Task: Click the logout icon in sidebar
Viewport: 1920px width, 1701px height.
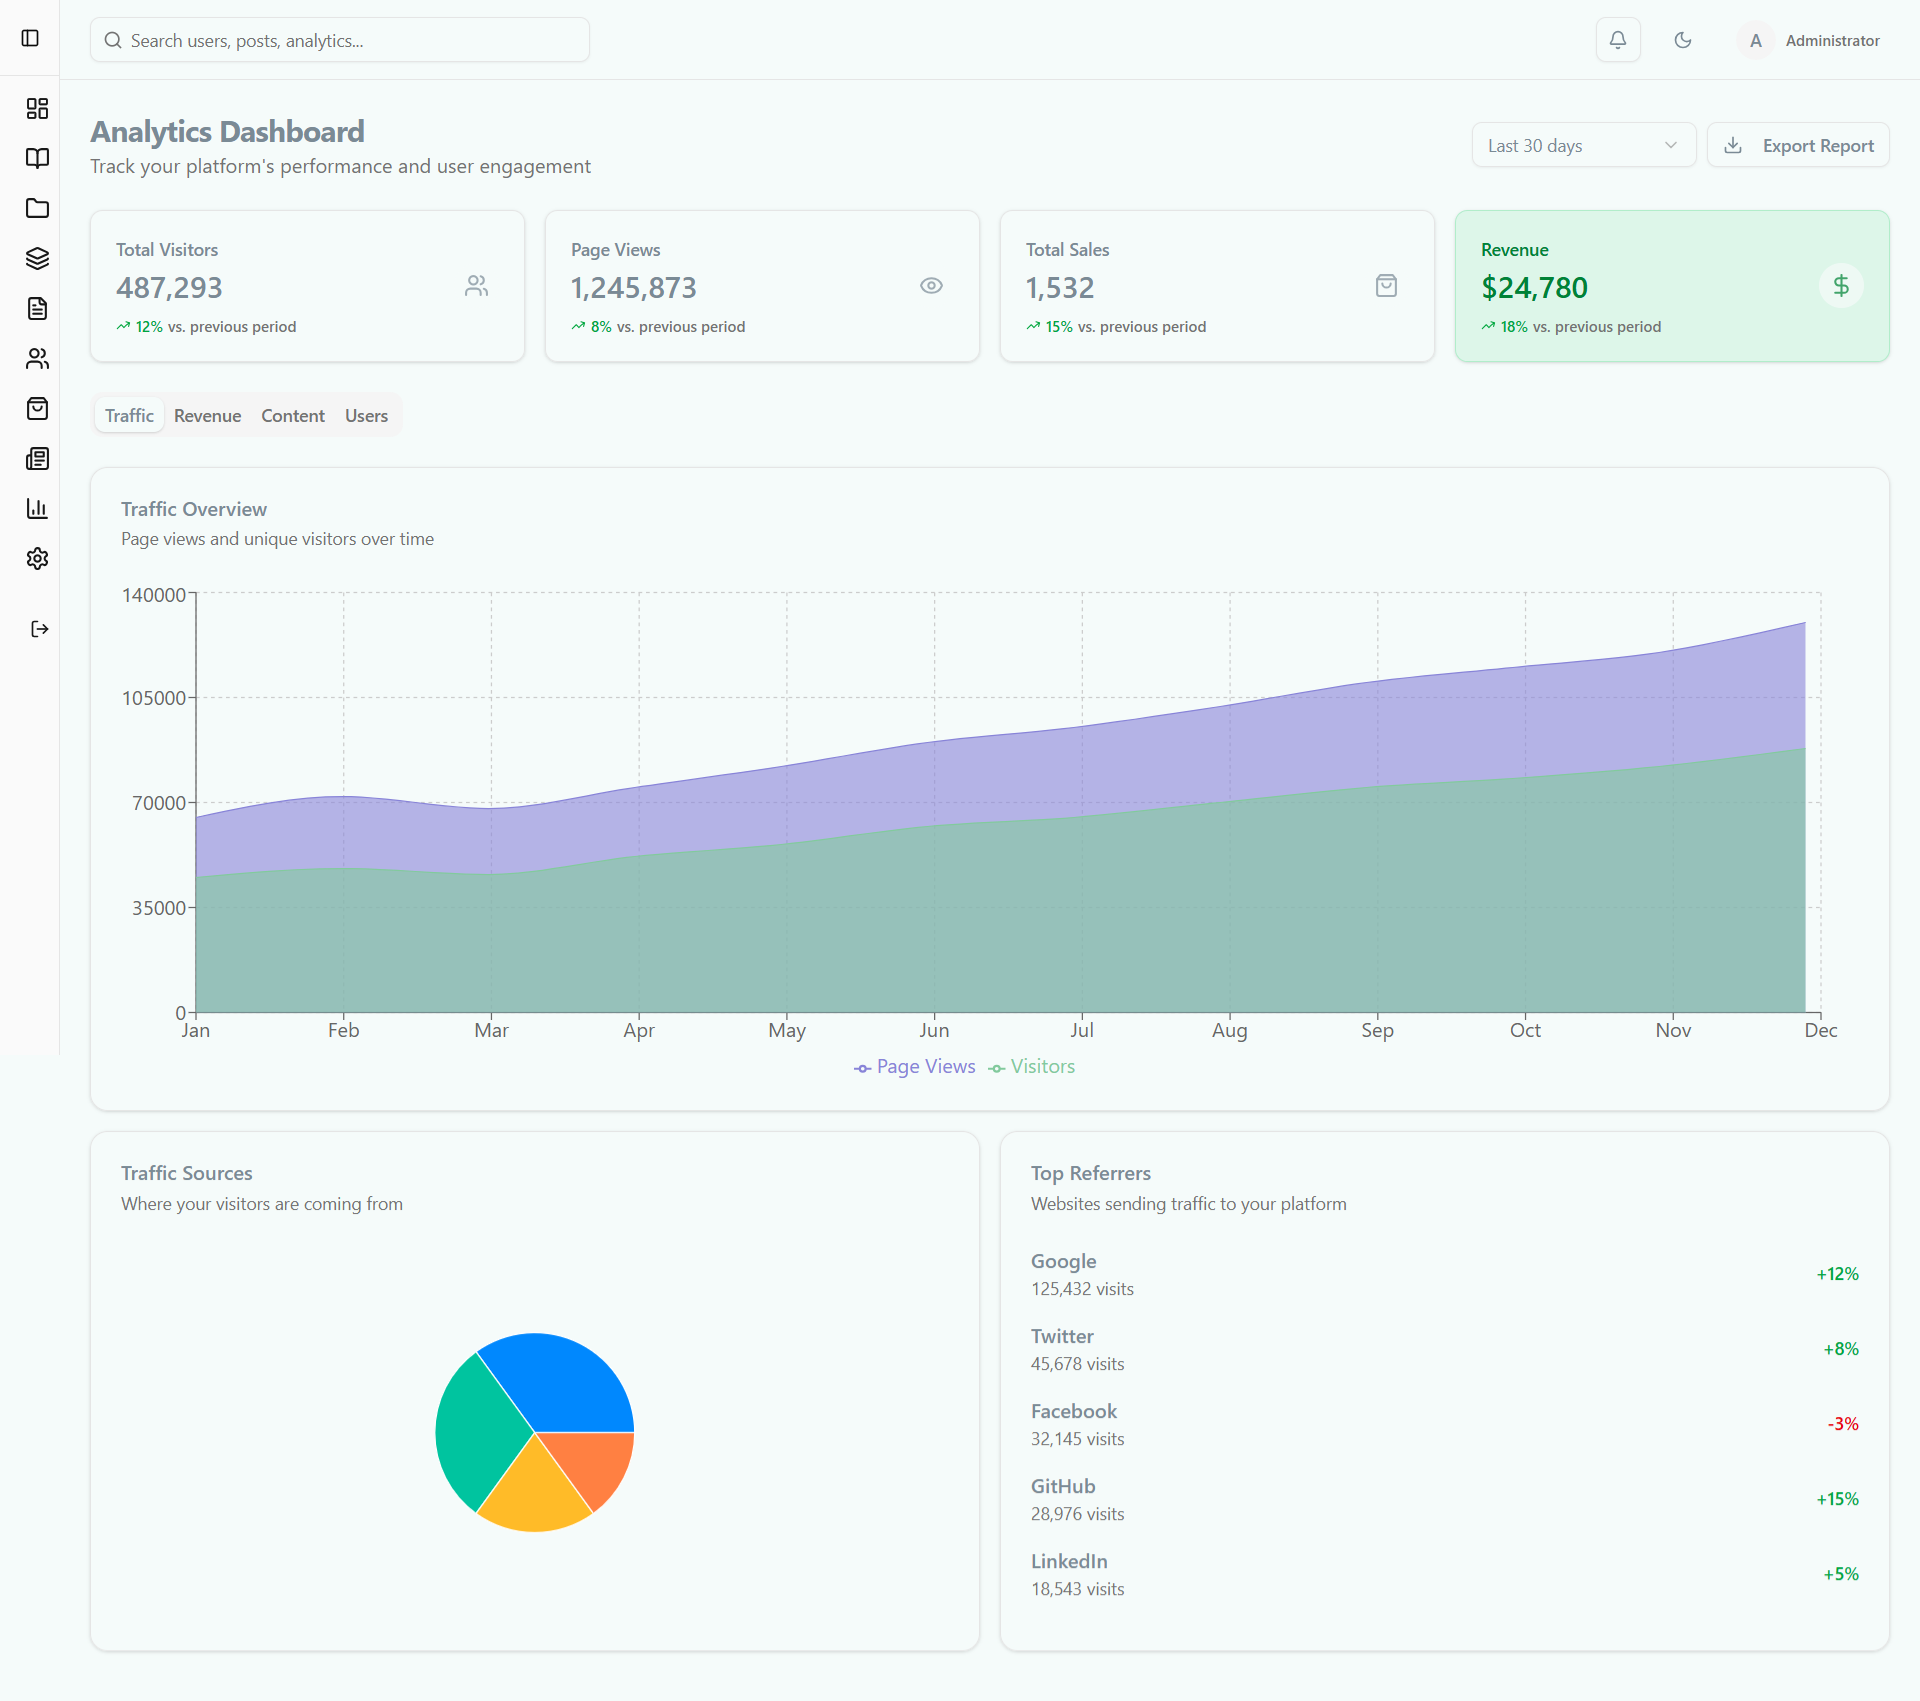Action: 39,629
